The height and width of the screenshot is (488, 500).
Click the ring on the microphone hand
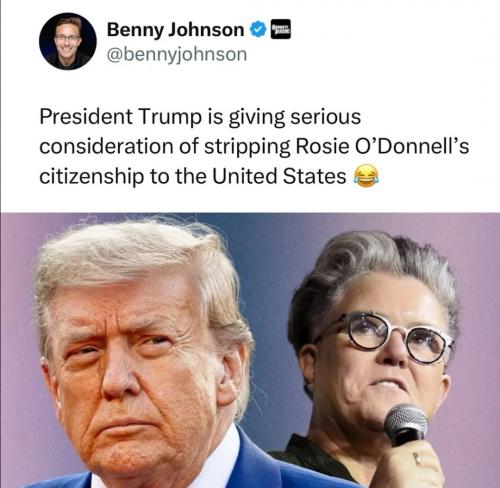click(417, 459)
